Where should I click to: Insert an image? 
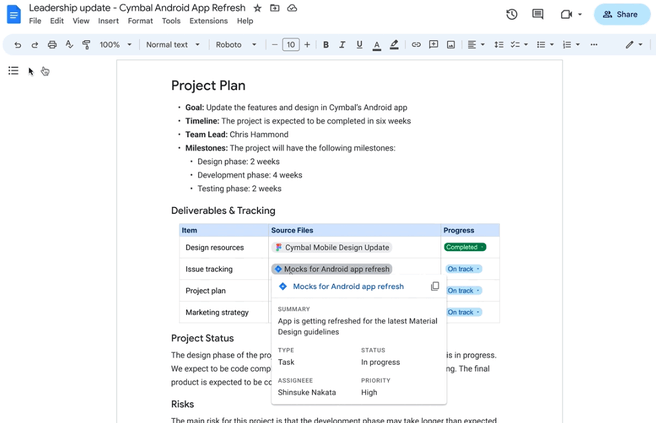451,45
